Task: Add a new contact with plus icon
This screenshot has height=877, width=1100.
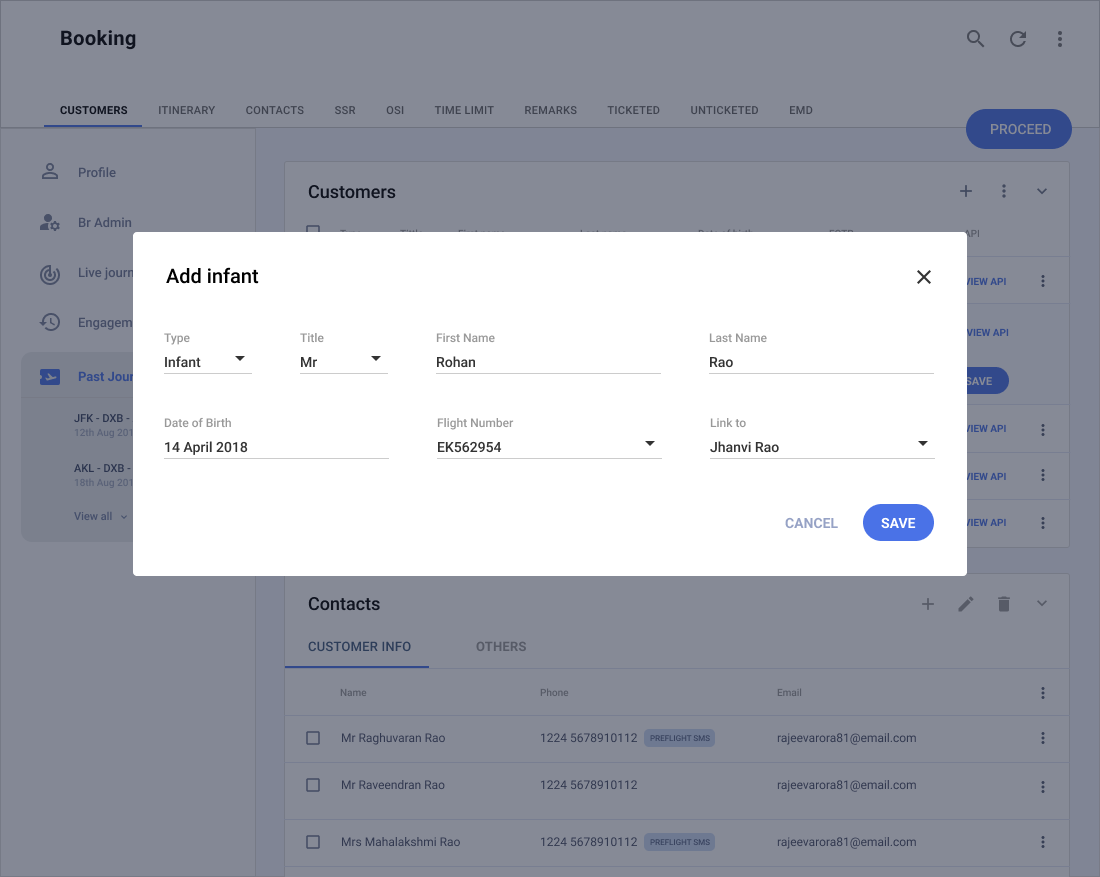Action: [x=927, y=604]
